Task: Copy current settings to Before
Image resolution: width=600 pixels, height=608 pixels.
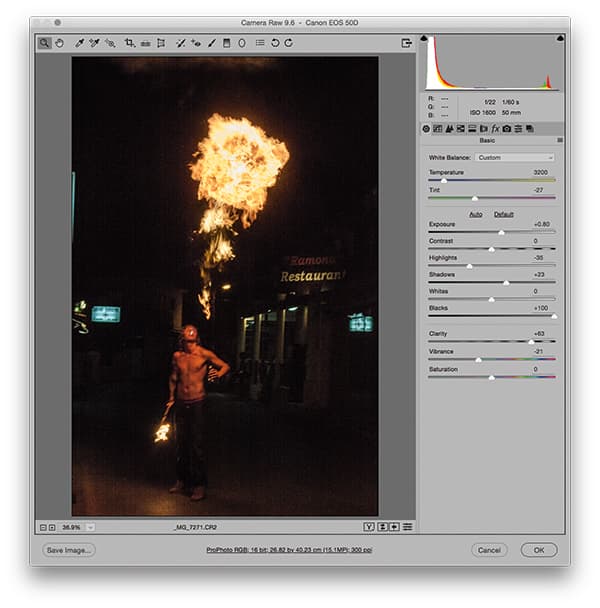Action: click(394, 527)
